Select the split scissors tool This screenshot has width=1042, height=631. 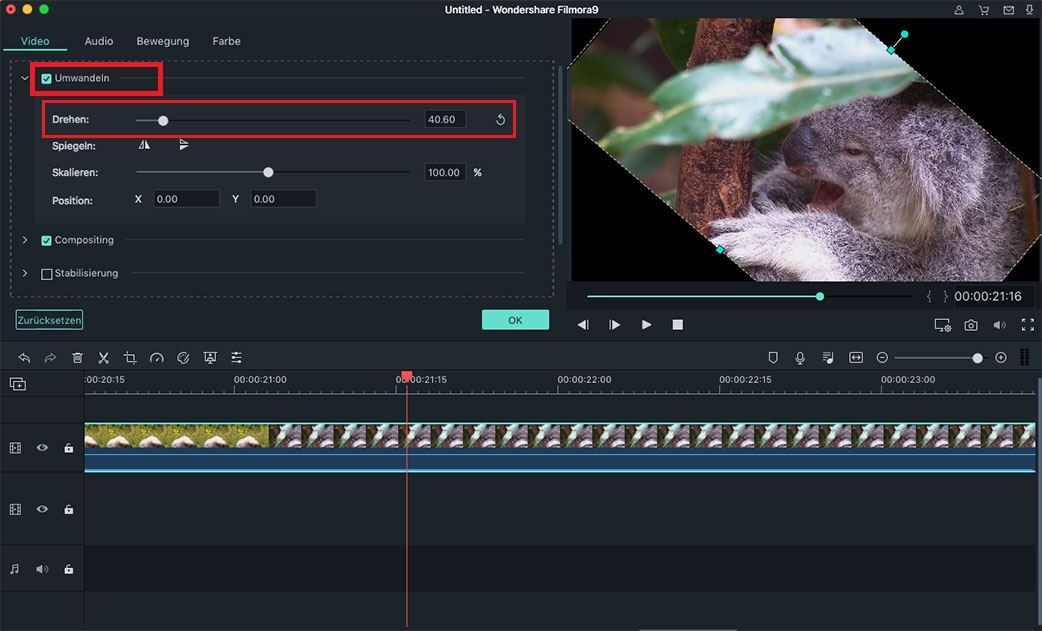(x=104, y=358)
